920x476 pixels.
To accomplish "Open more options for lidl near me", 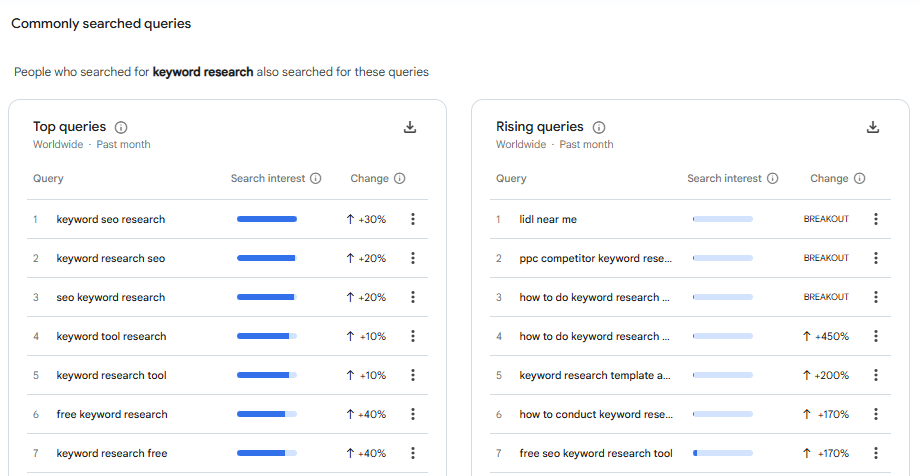I will (x=876, y=219).
